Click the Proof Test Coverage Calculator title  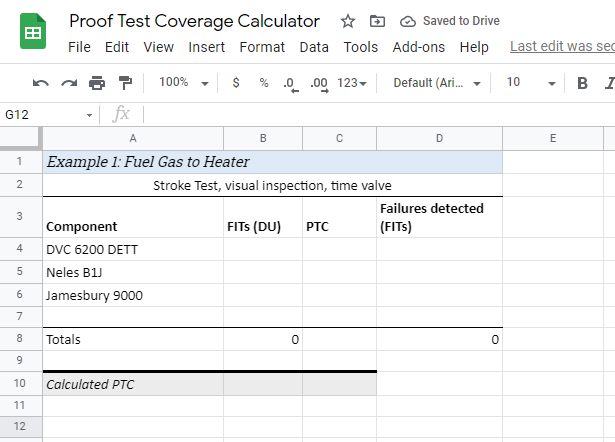pyautogui.click(x=195, y=21)
